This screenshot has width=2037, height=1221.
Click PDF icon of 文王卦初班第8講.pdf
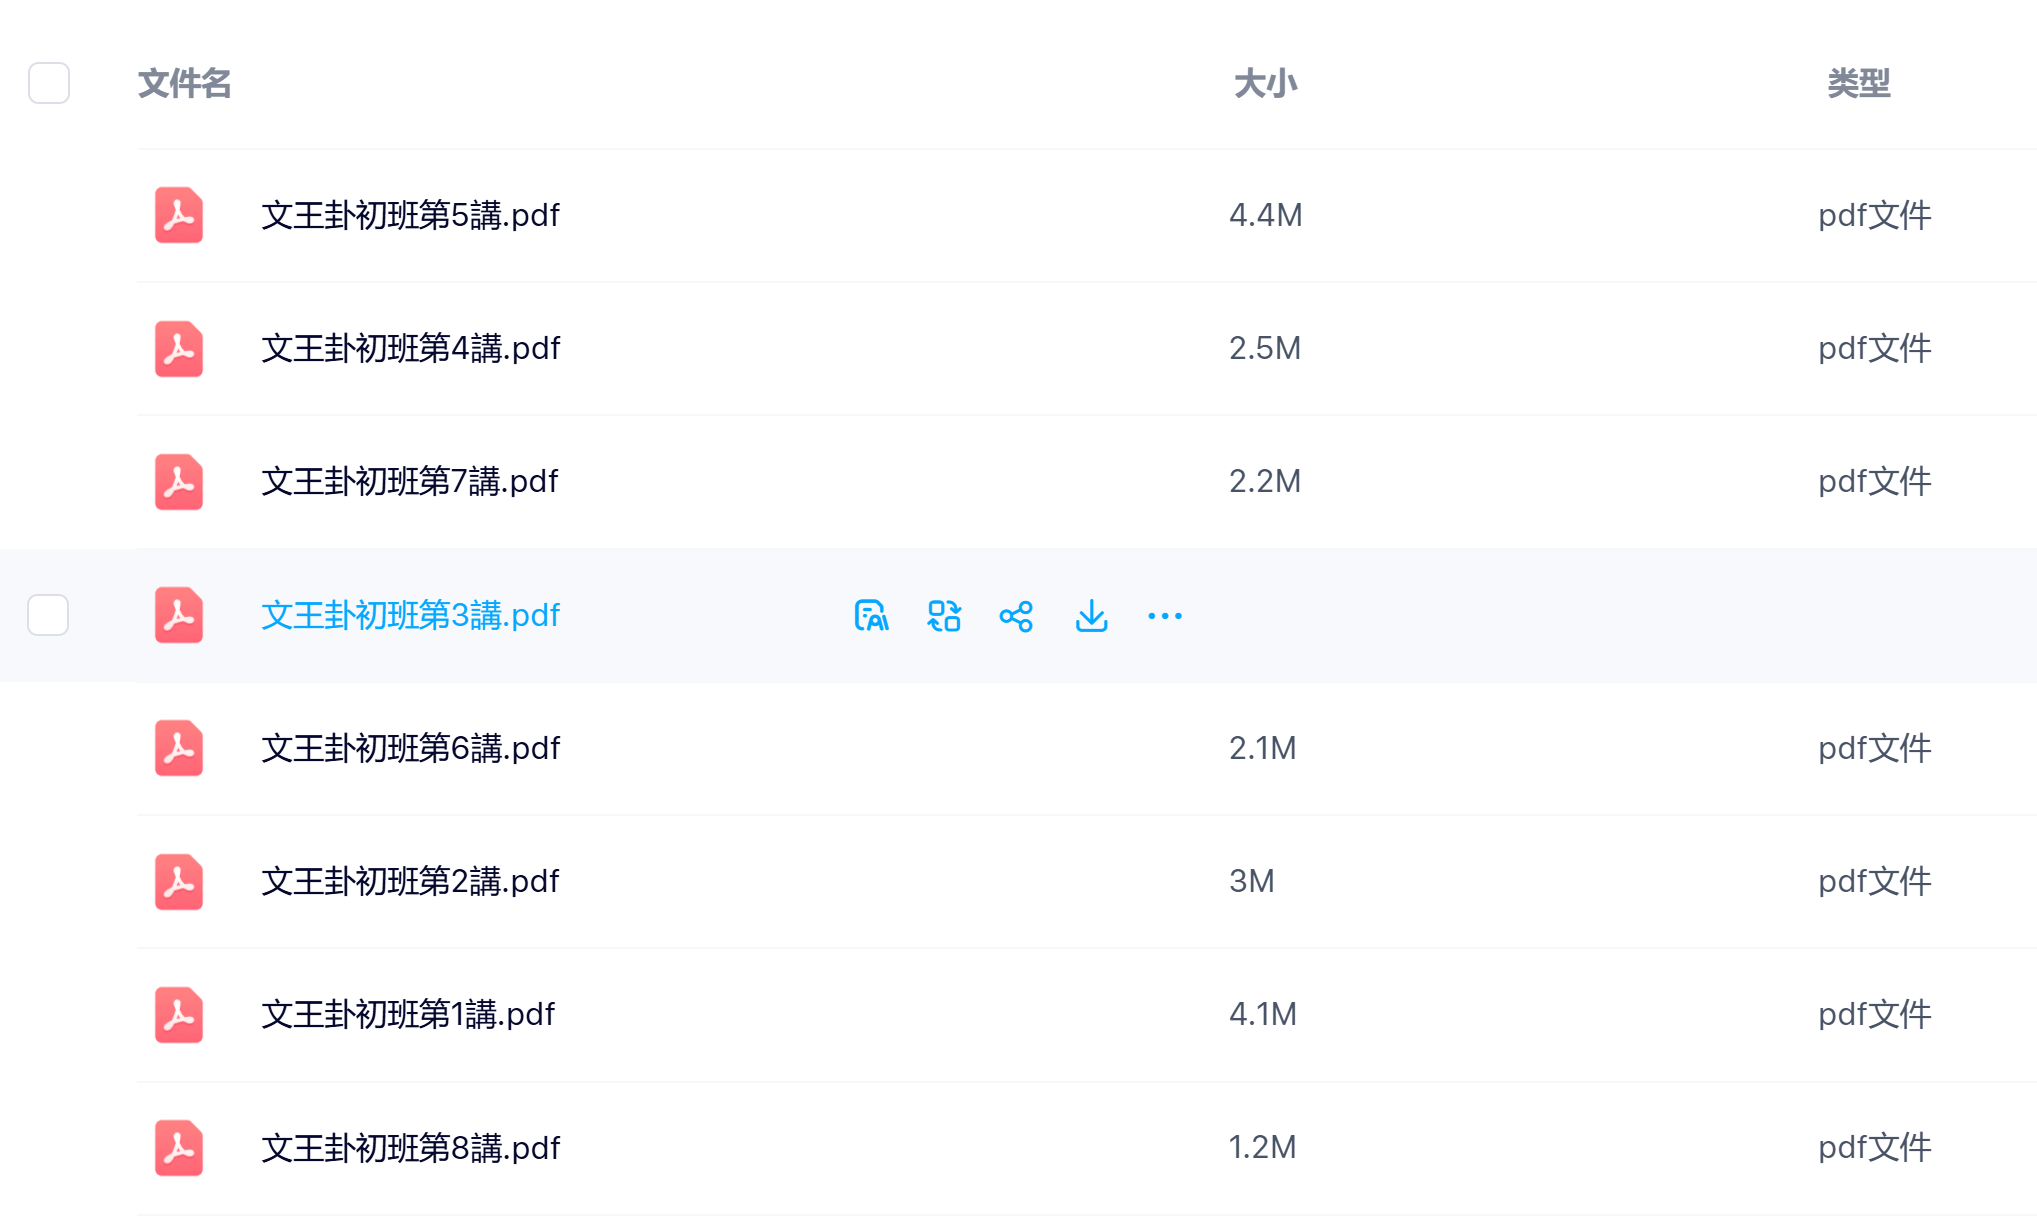[x=179, y=1147]
